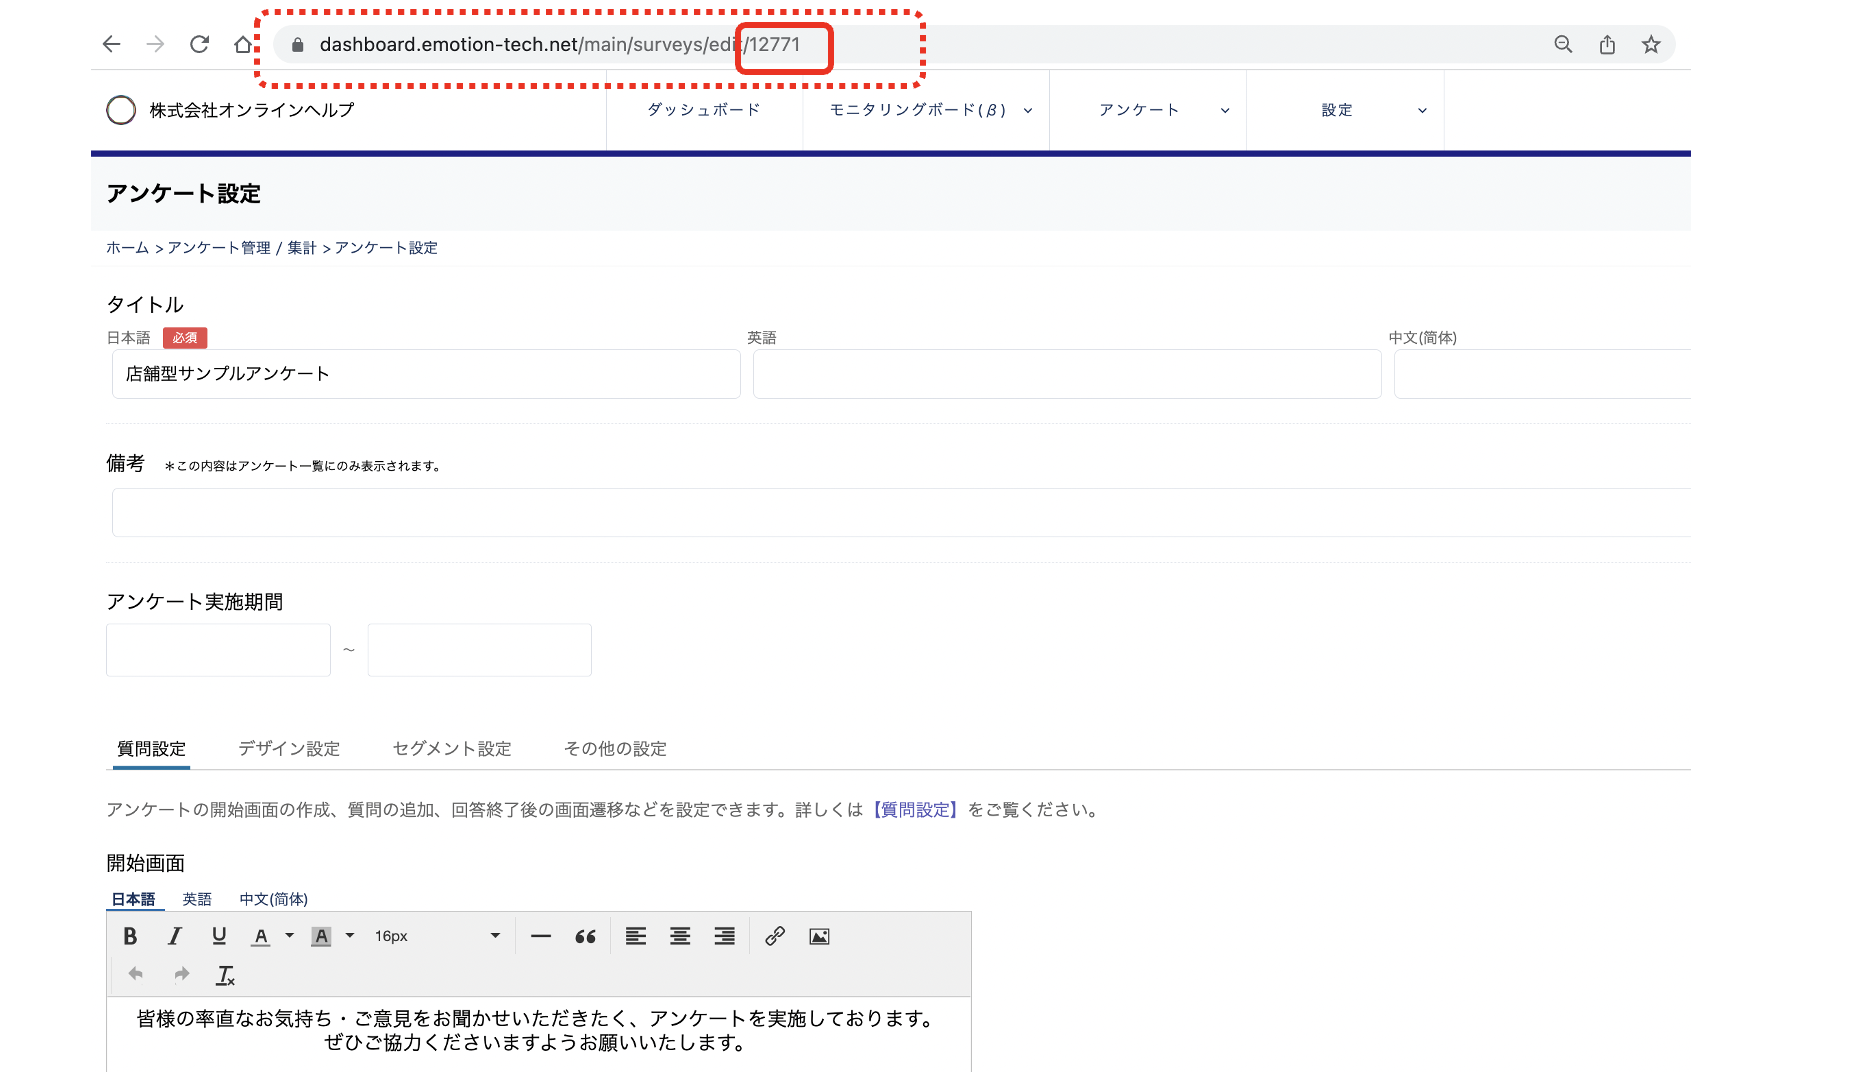Insert a hyperlink using the link icon
The image size is (1850, 1072).
point(775,936)
